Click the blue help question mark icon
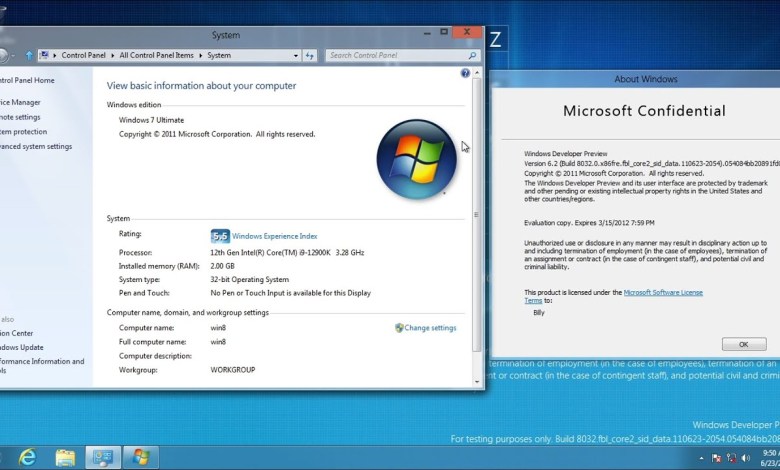 (465, 73)
